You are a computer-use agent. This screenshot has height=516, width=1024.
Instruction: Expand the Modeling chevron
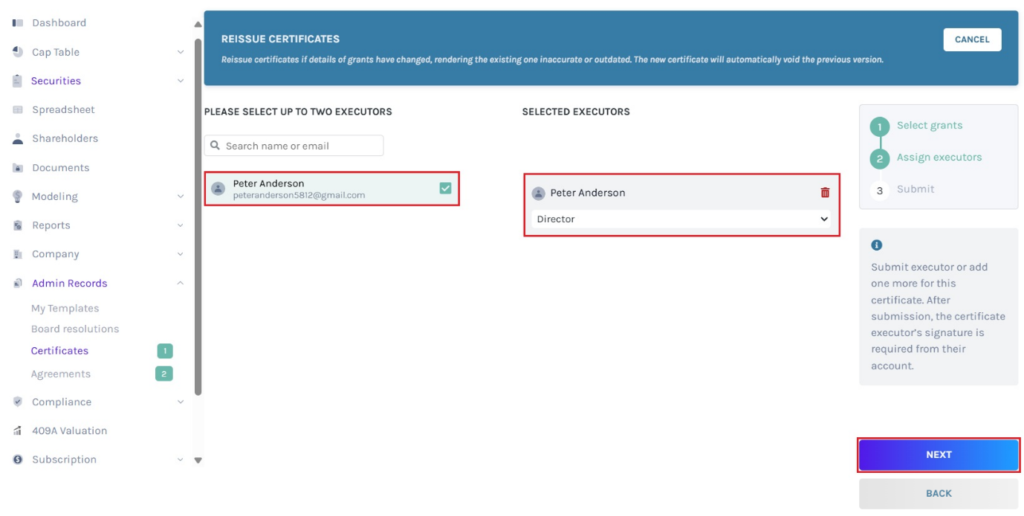180,197
